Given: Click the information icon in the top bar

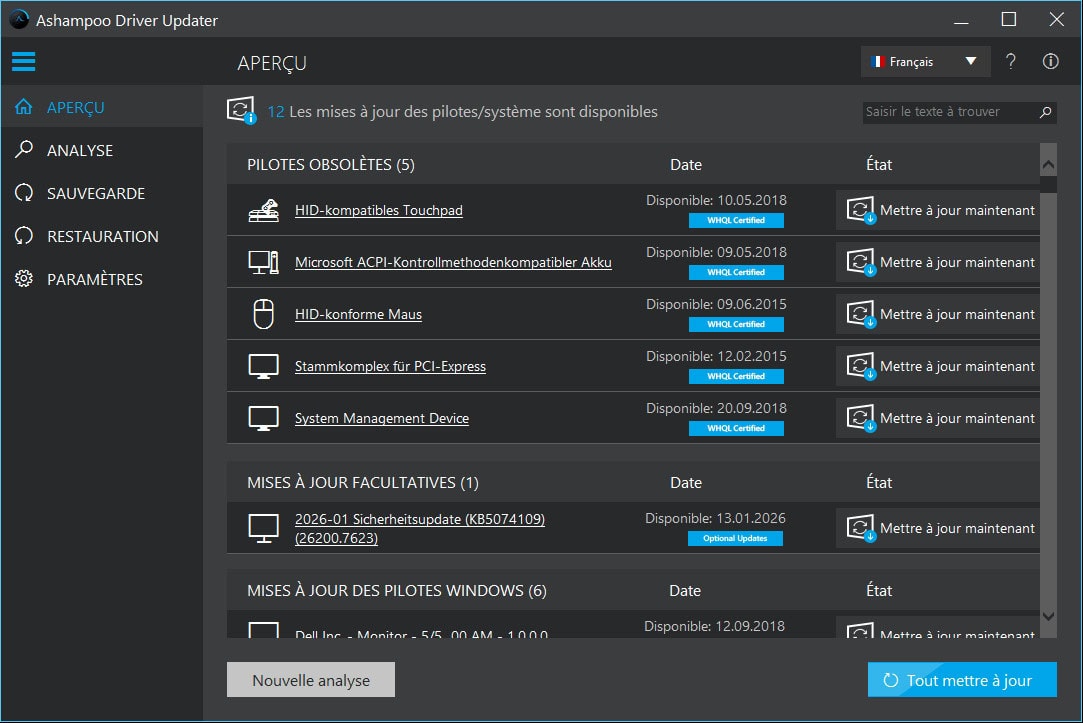Looking at the screenshot, I should click(1050, 61).
